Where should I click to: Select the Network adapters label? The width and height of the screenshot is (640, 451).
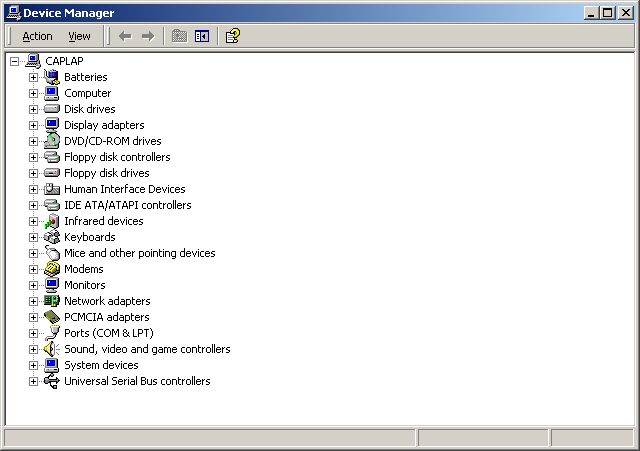[107, 301]
